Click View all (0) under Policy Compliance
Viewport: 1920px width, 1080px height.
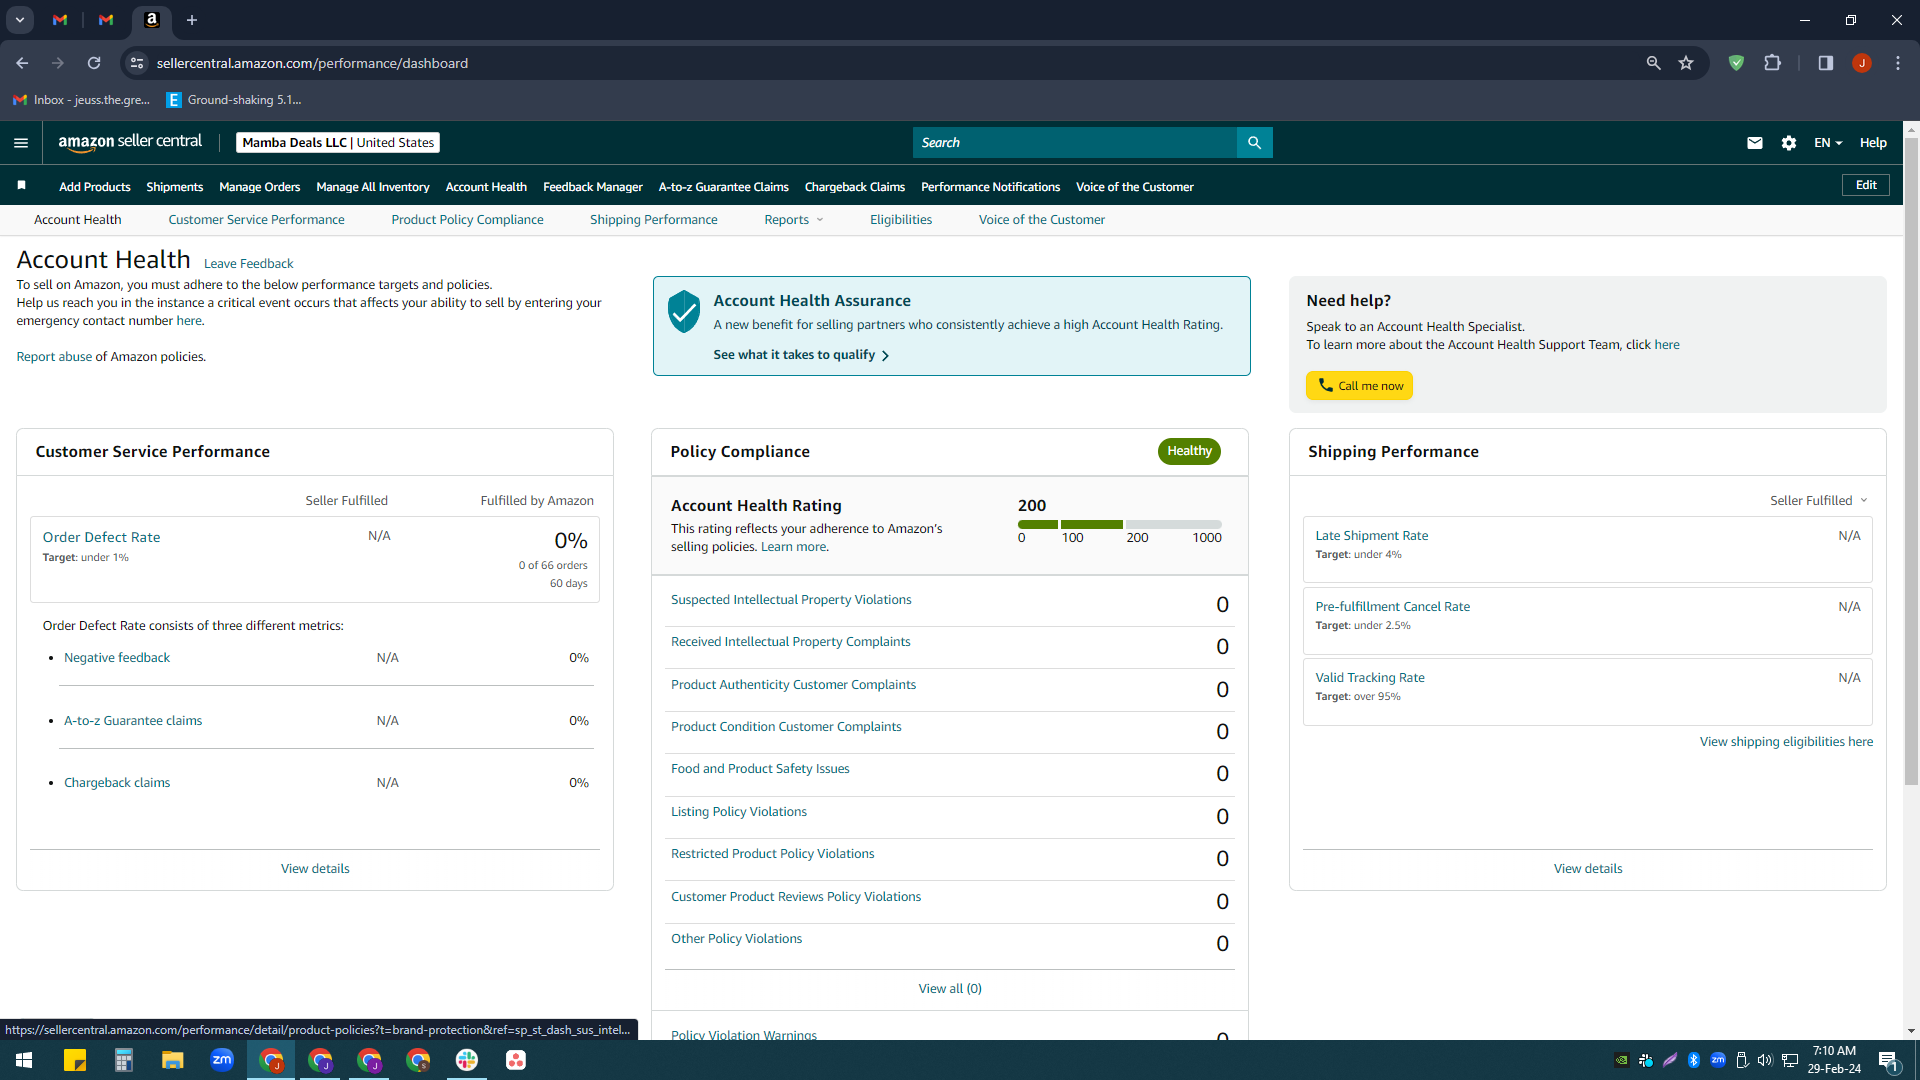tap(950, 989)
